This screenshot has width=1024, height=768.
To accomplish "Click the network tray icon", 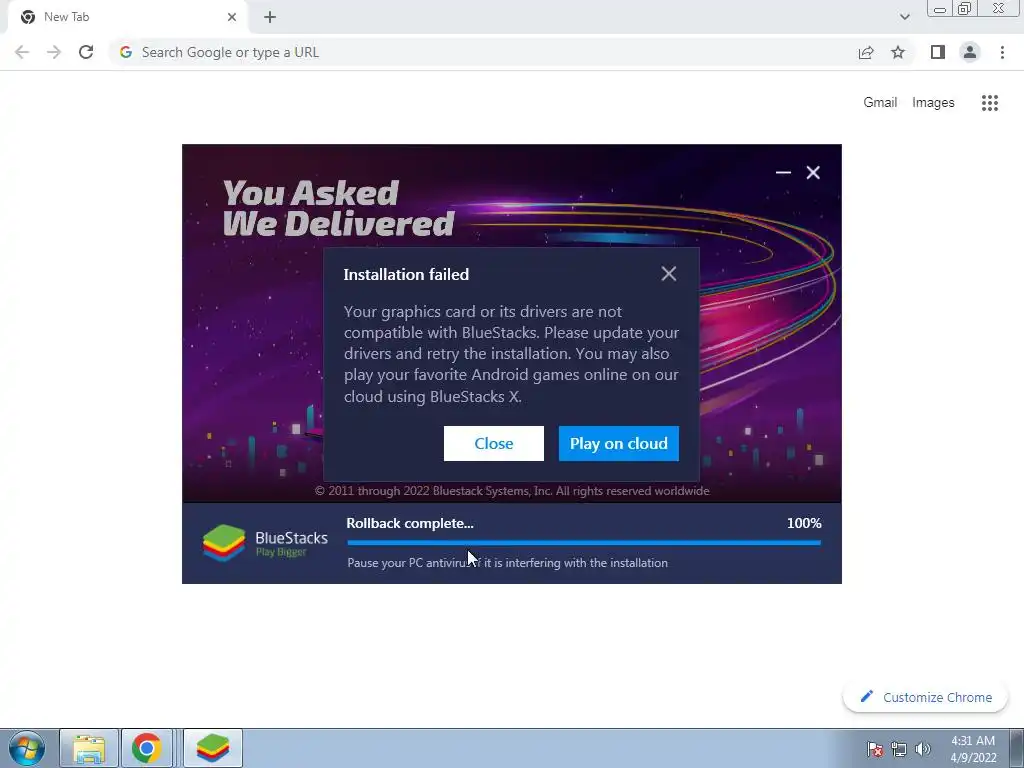I will tap(899, 749).
